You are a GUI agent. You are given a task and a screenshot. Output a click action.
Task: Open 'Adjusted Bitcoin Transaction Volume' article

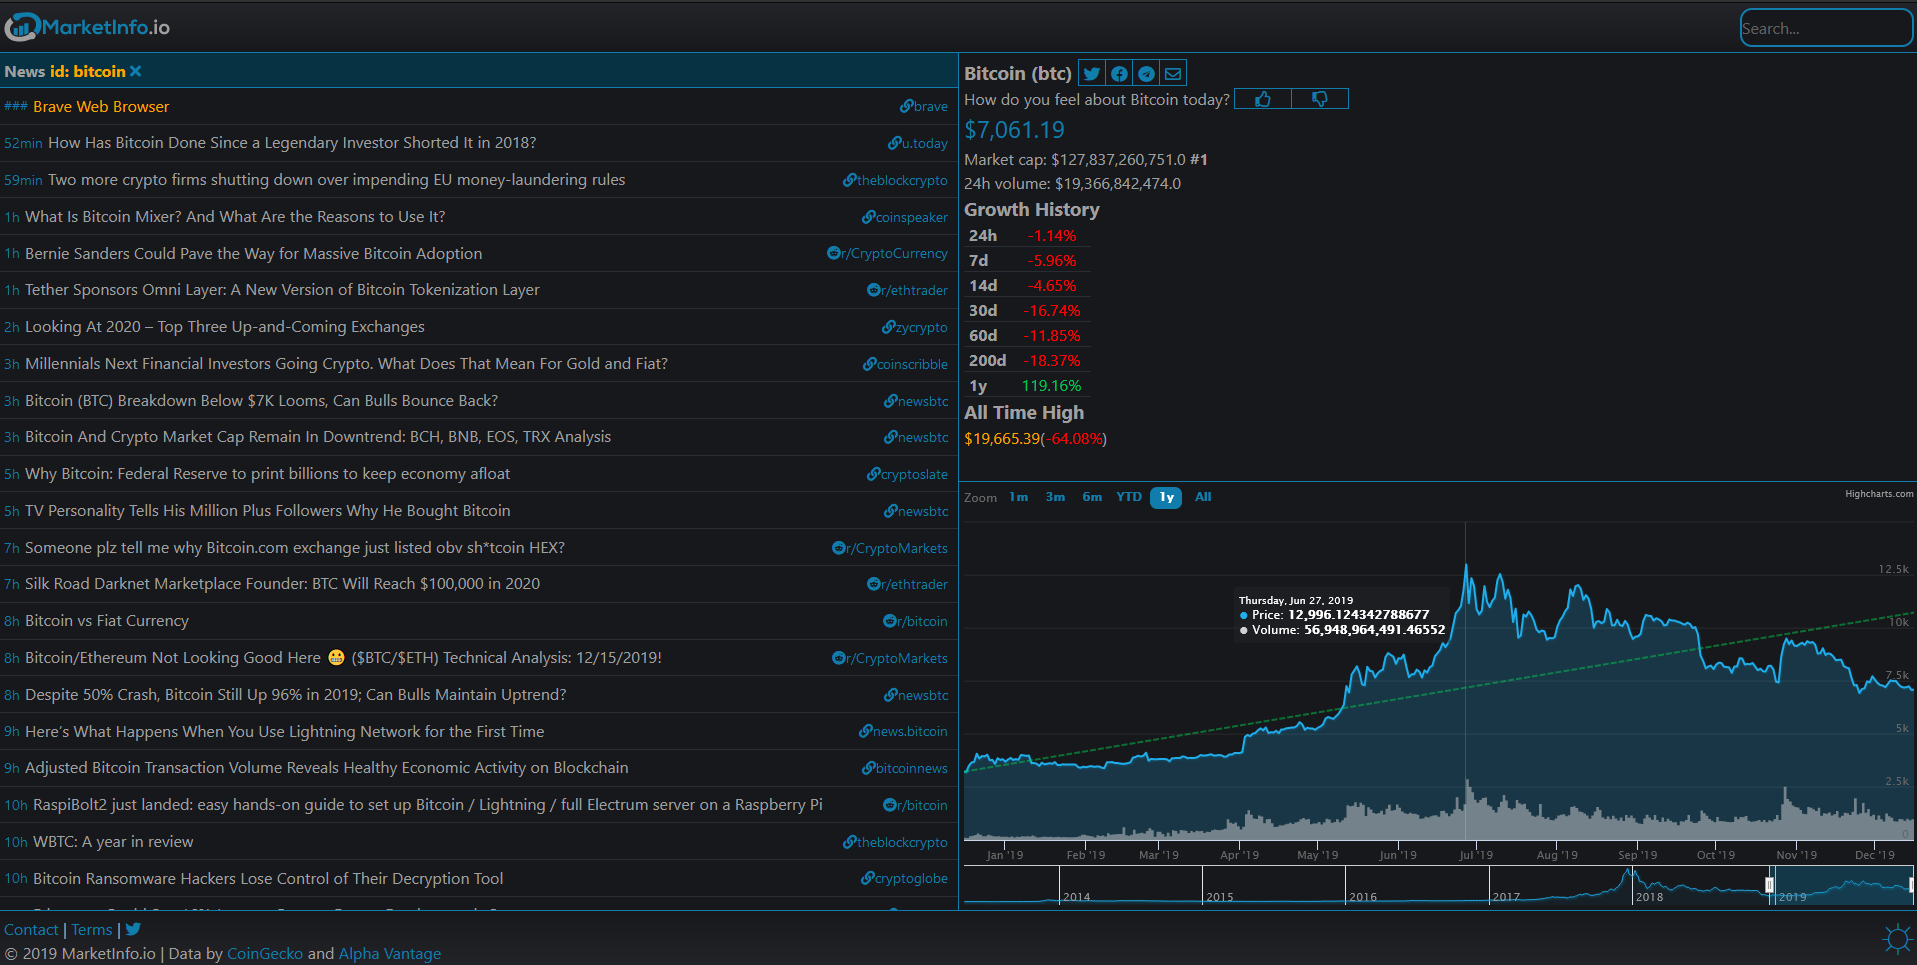pyautogui.click(x=327, y=768)
